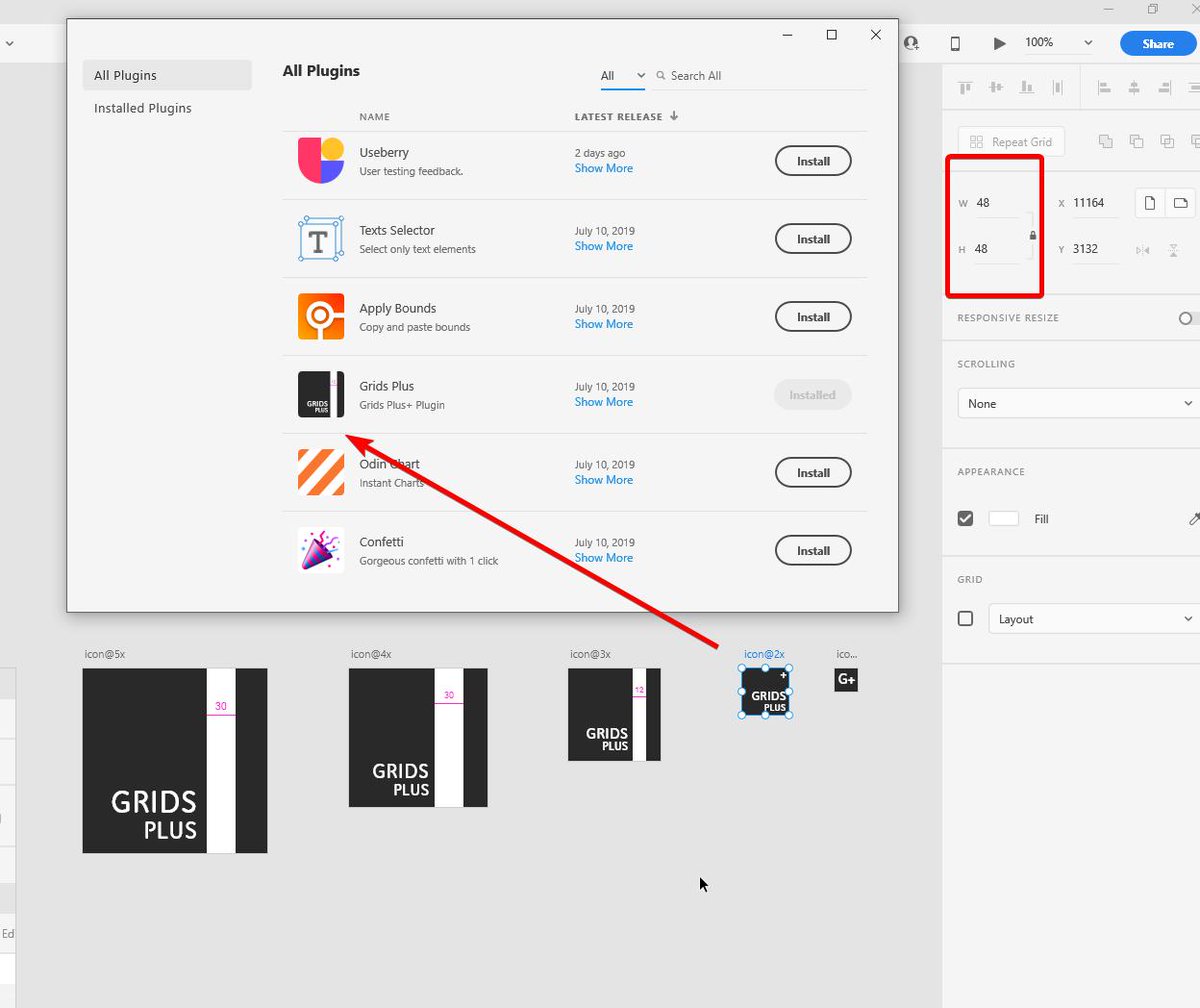This screenshot has width=1200, height=1008.
Task: Apply the Intersect boolean operation
Action: pos(1167,142)
